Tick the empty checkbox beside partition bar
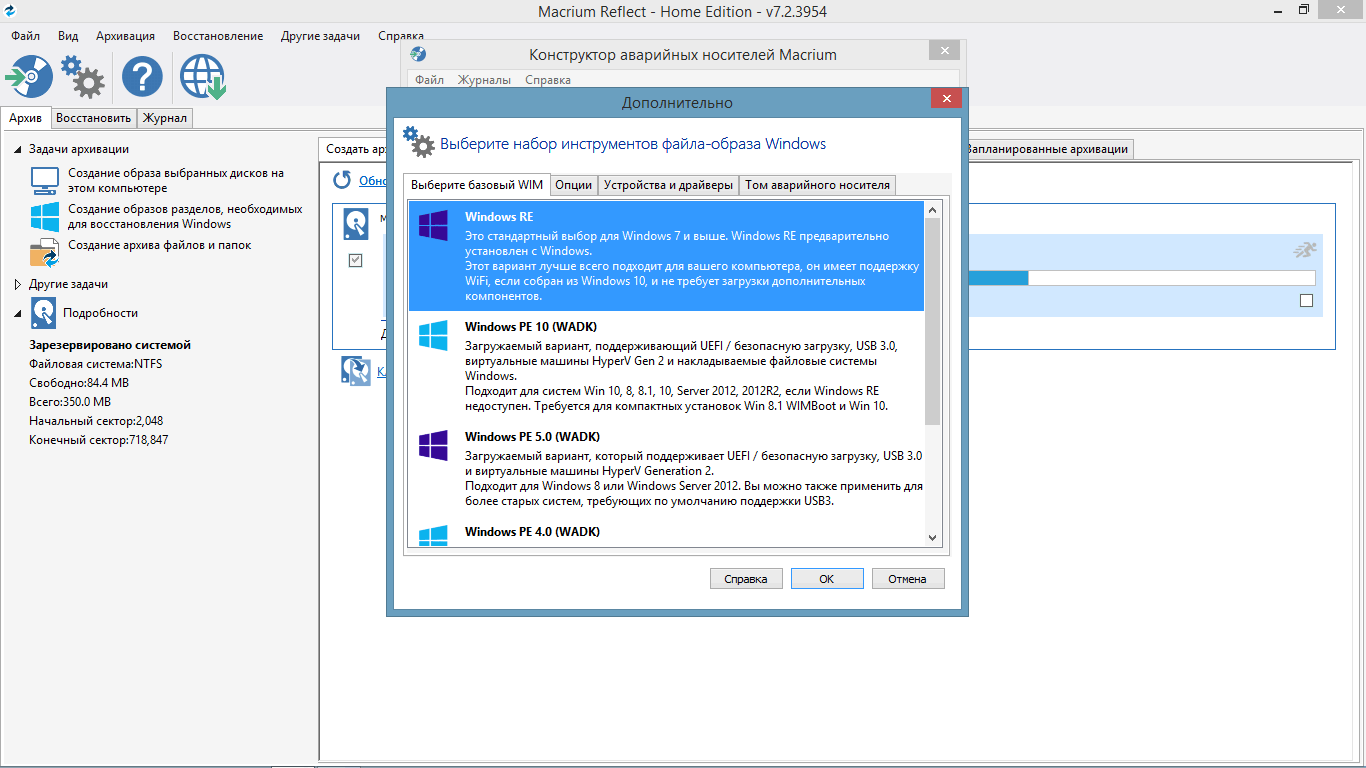The width and height of the screenshot is (1366, 768). point(1306,301)
